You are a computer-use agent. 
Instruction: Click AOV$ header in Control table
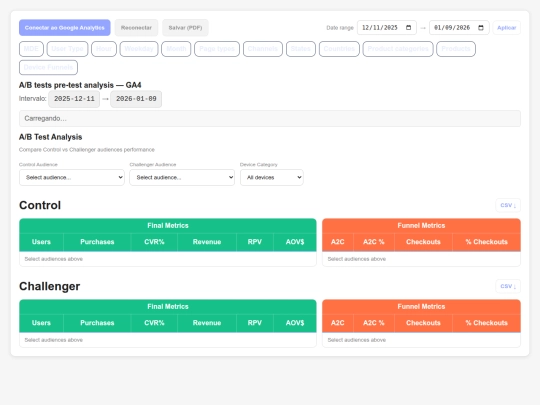pos(295,242)
